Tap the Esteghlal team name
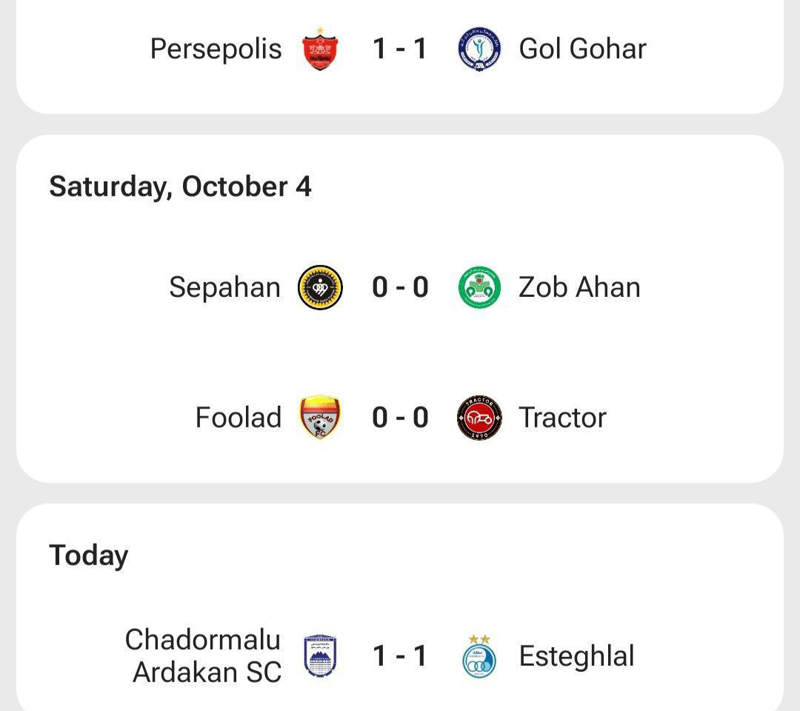This screenshot has width=800, height=711. tap(576, 656)
